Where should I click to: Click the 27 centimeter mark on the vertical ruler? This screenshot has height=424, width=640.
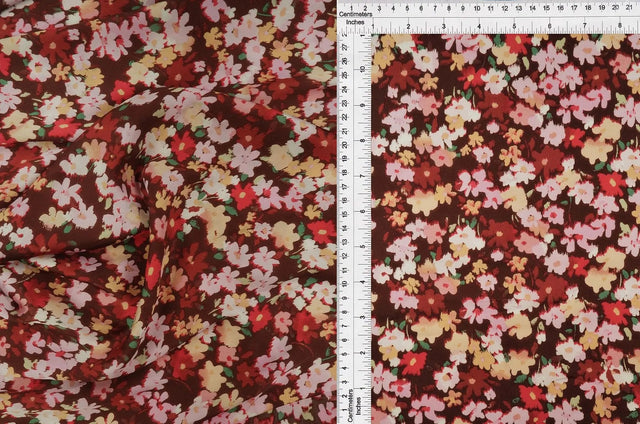(343, 46)
